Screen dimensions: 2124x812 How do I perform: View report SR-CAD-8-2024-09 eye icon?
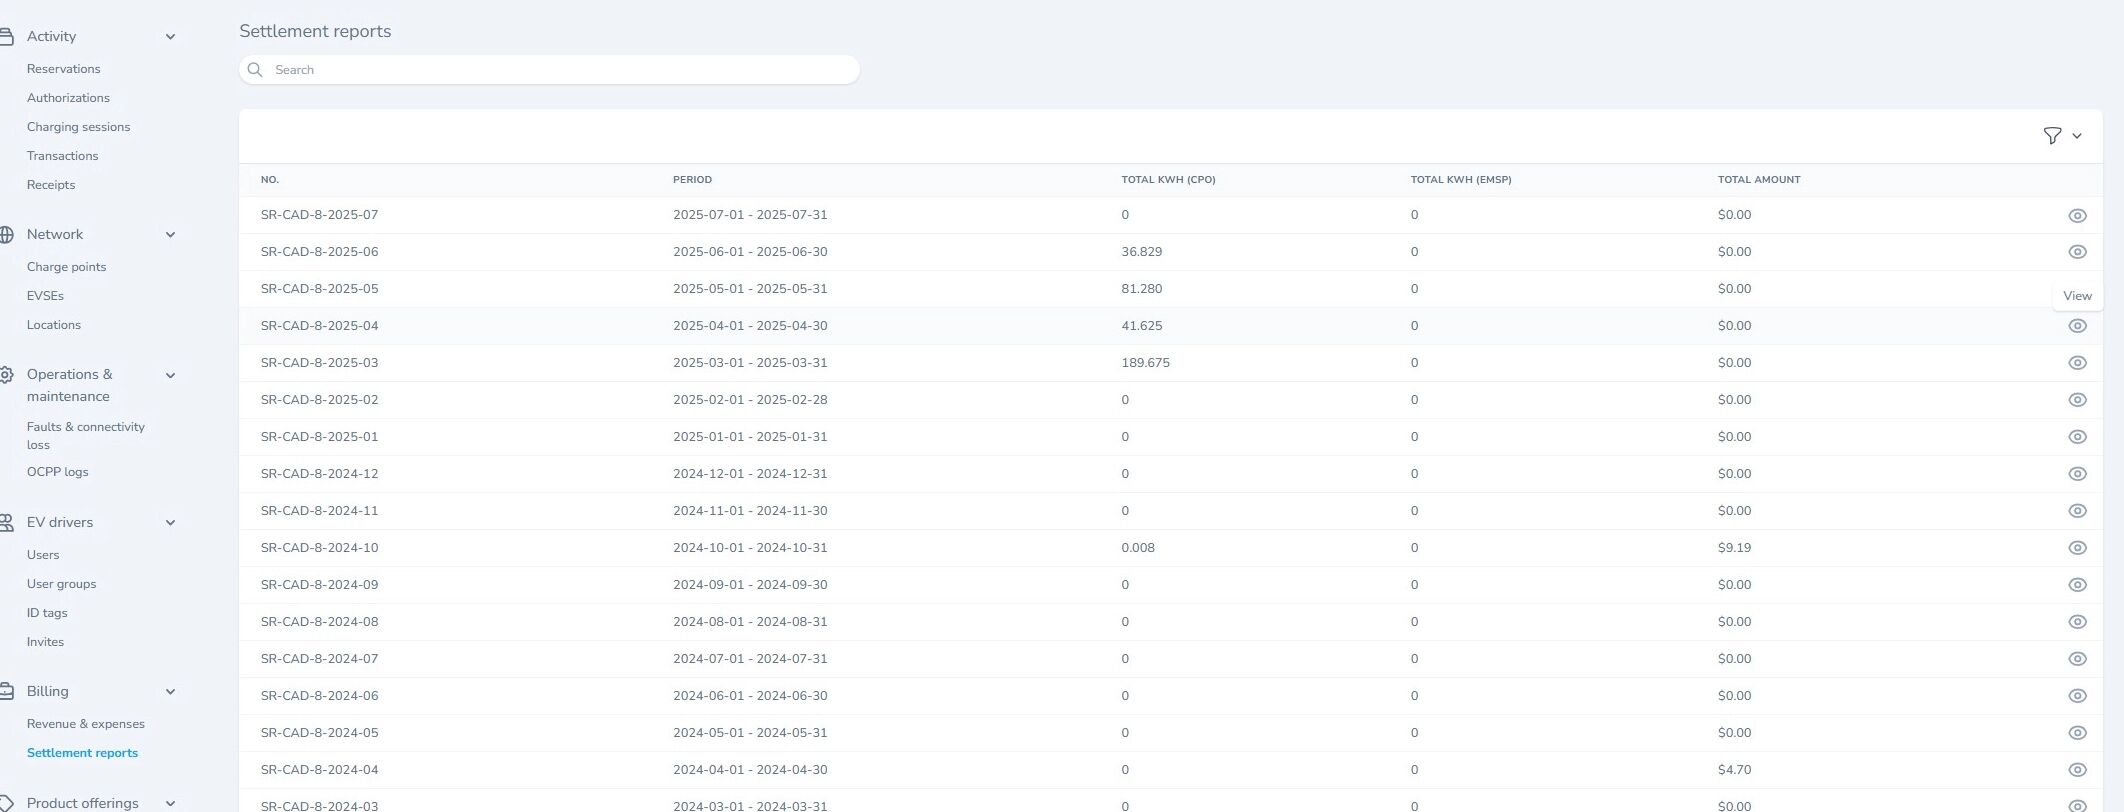tap(2077, 585)
